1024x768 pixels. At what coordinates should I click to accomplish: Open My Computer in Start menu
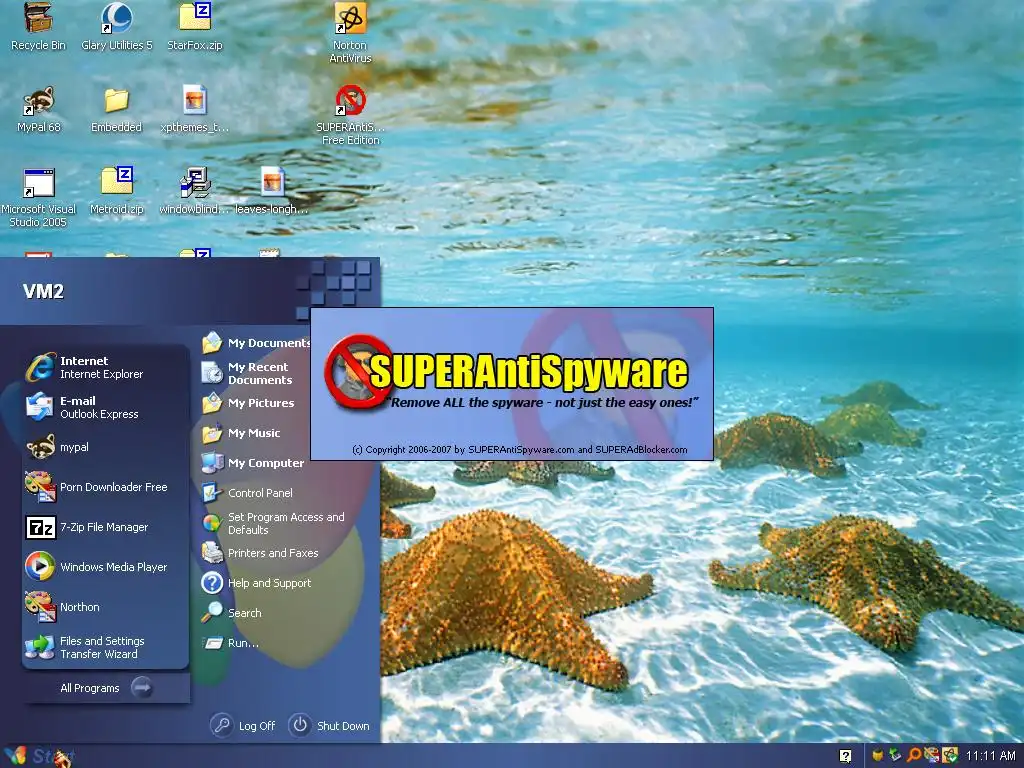click(255, 463)
